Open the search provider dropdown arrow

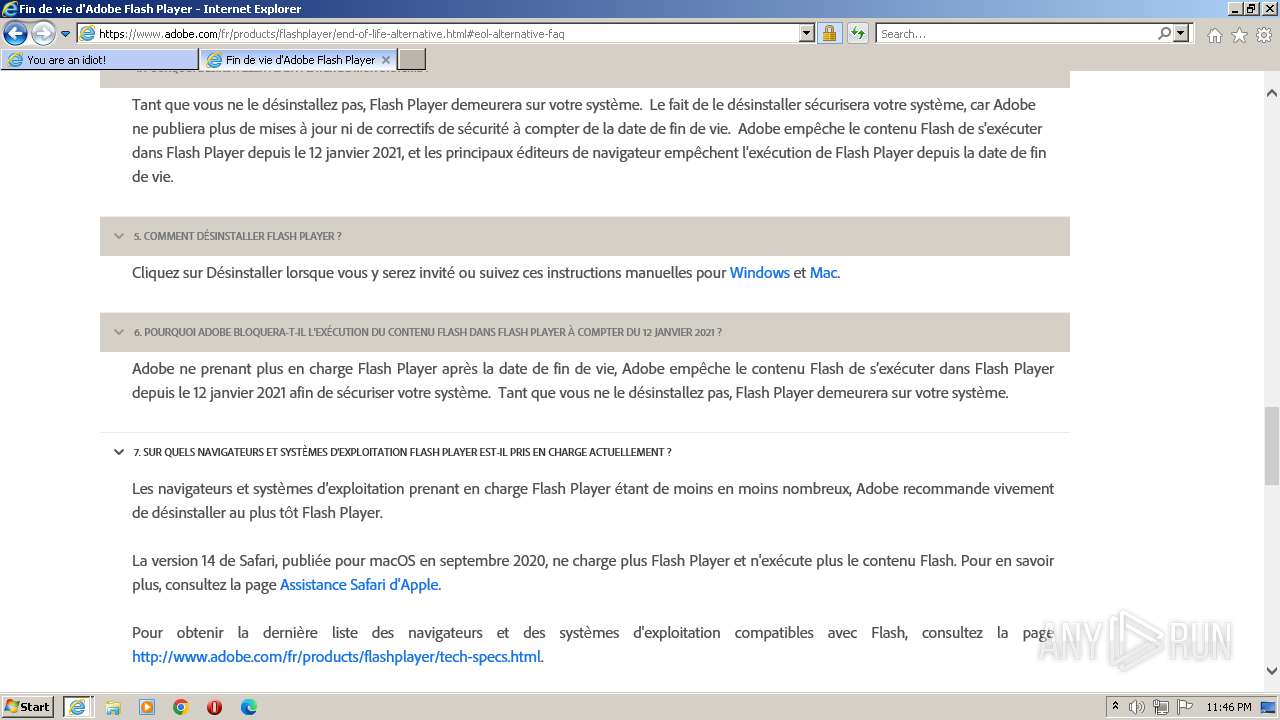[1182, 34]
